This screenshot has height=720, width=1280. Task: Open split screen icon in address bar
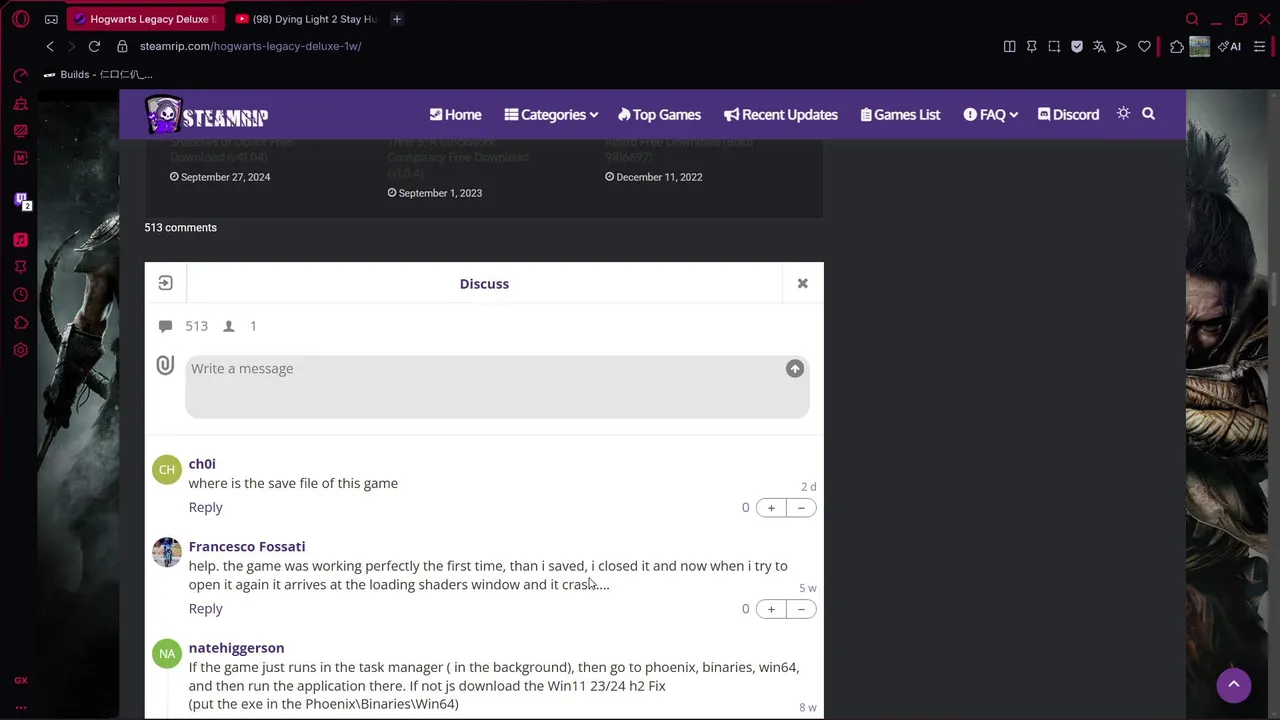tap(1010, 46)
